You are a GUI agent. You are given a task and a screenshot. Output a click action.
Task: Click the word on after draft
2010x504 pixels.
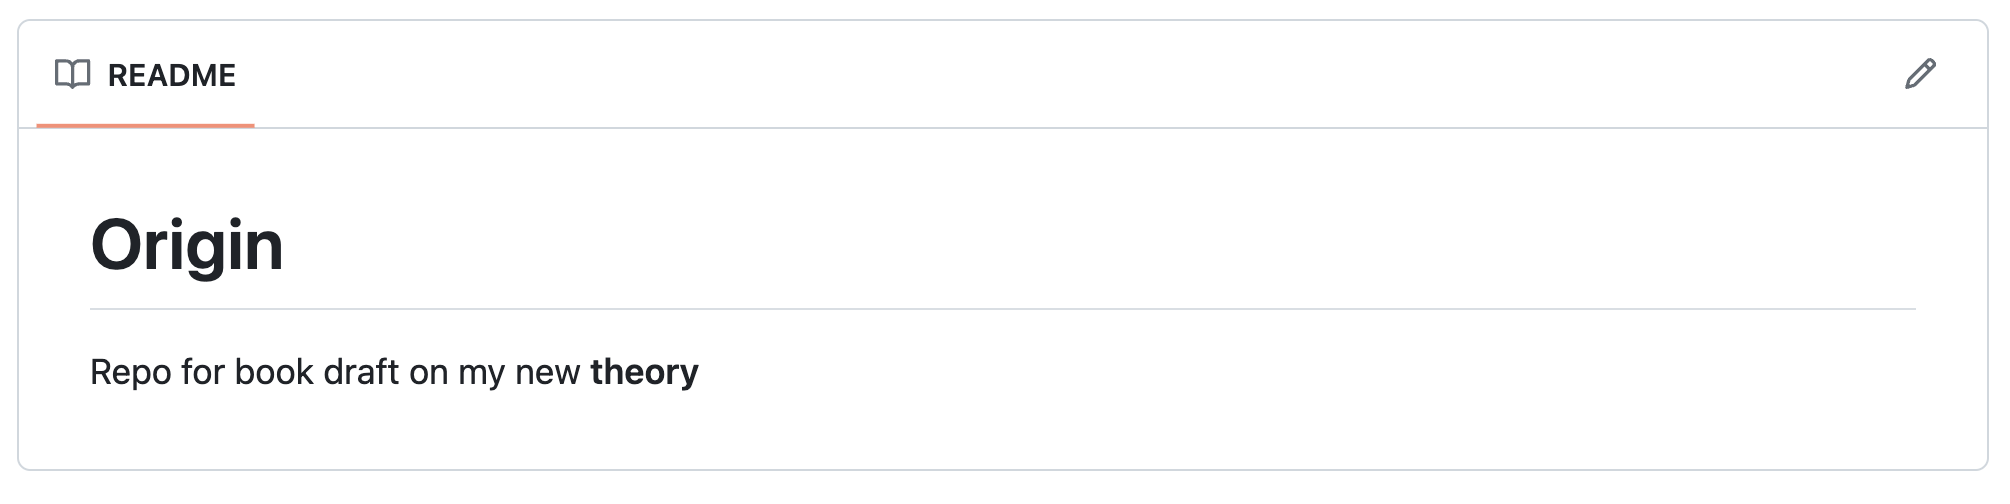tap(428, 373)
